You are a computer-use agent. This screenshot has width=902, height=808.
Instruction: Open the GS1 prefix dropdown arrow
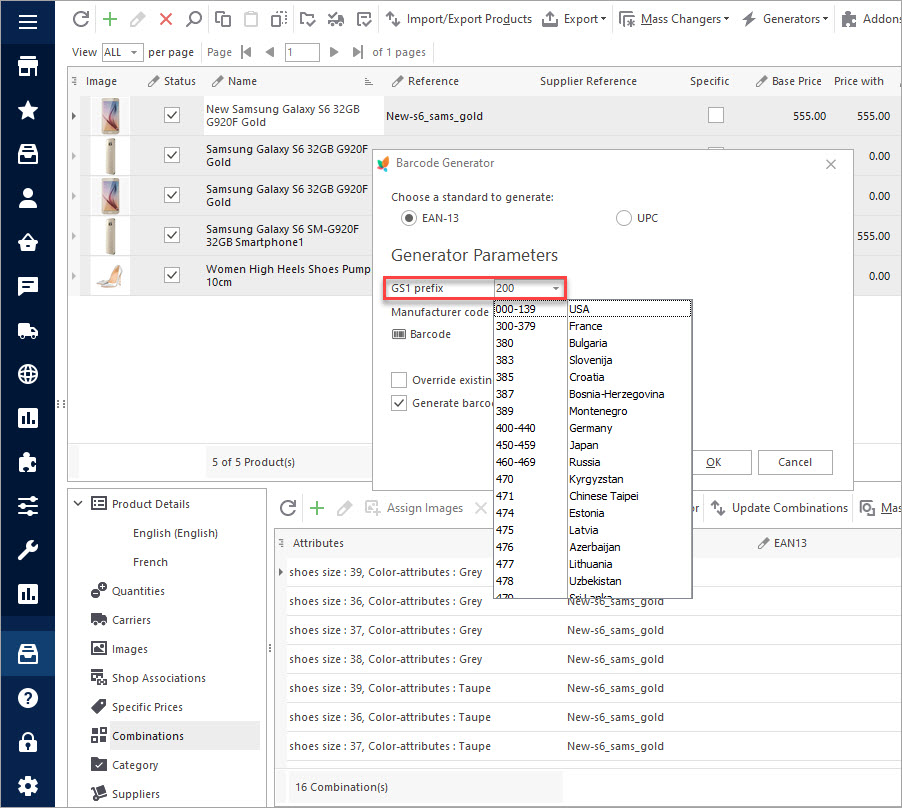(556, 289)
